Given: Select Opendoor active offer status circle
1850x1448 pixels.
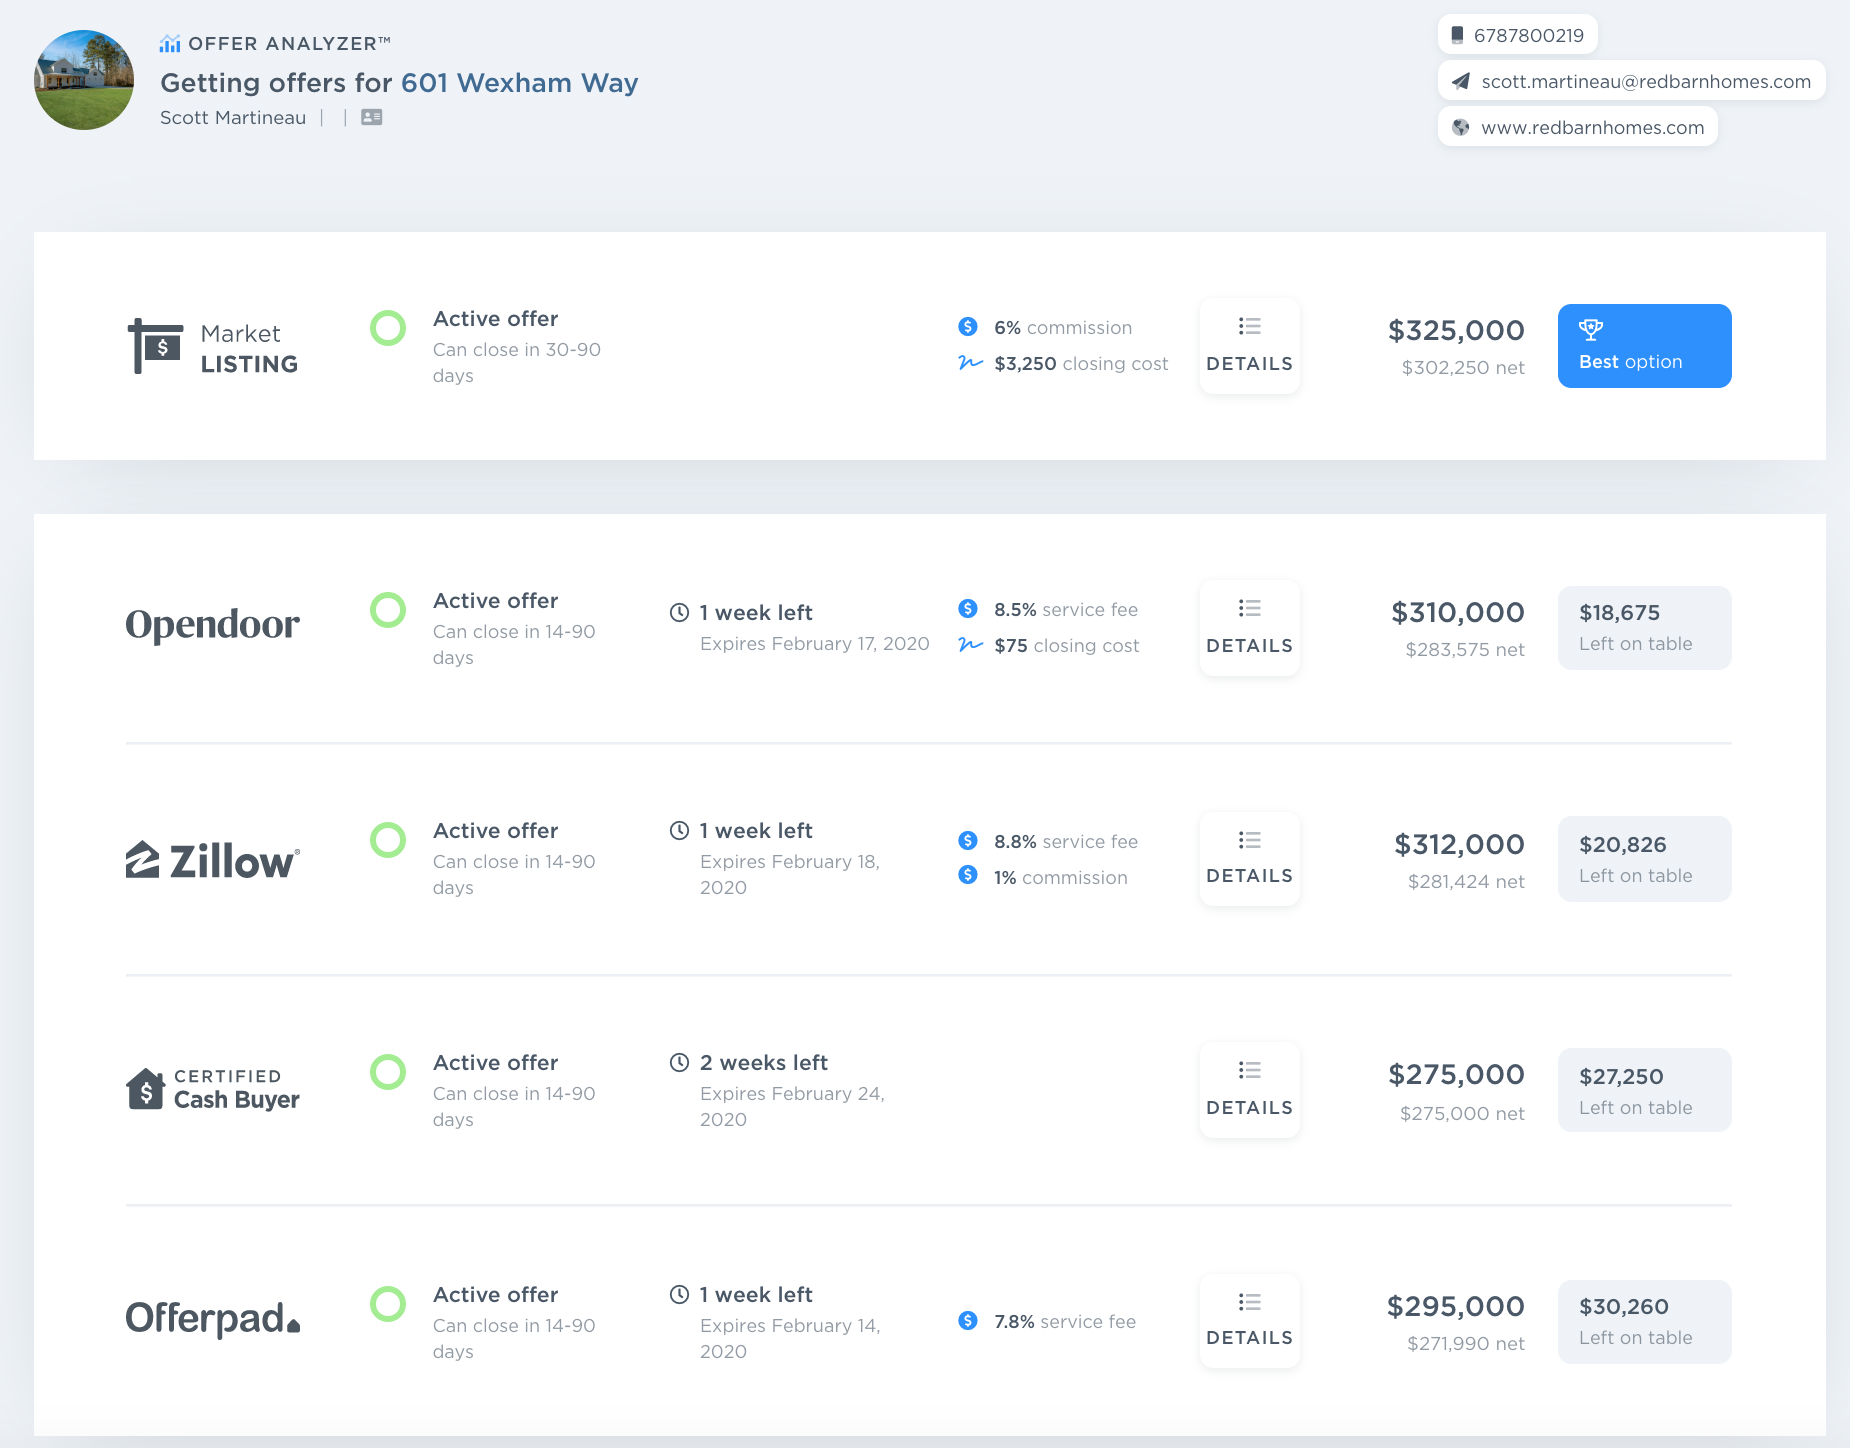Looking at the screenshot, I should pyautogui.click(x=388, y=610).
